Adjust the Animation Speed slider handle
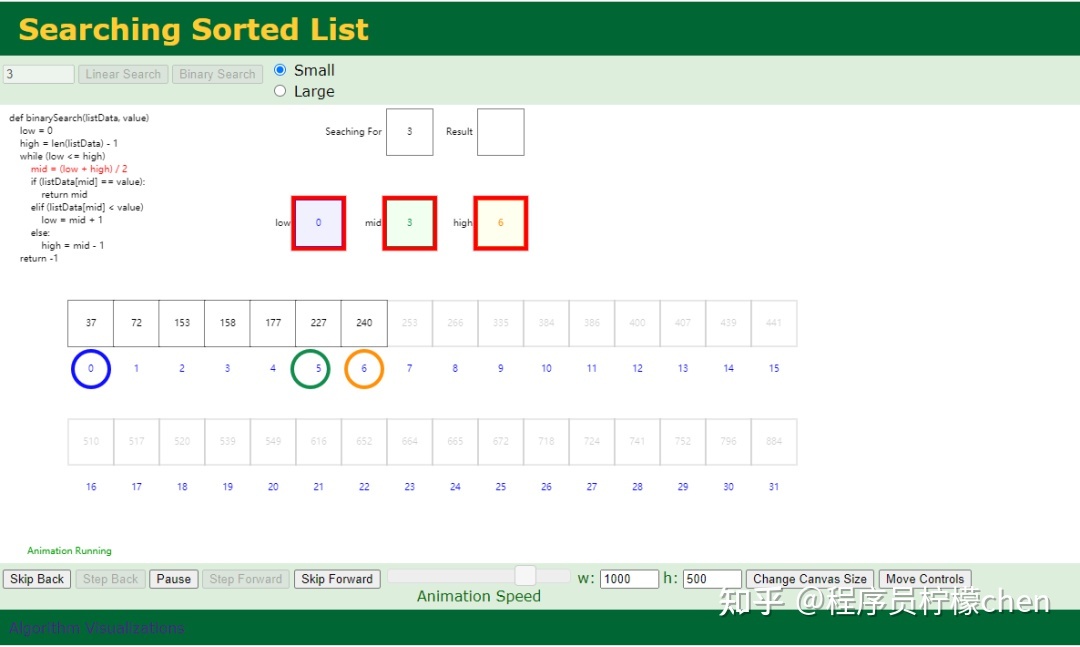The image size is (1080, 647). click(x=526, y=575)
